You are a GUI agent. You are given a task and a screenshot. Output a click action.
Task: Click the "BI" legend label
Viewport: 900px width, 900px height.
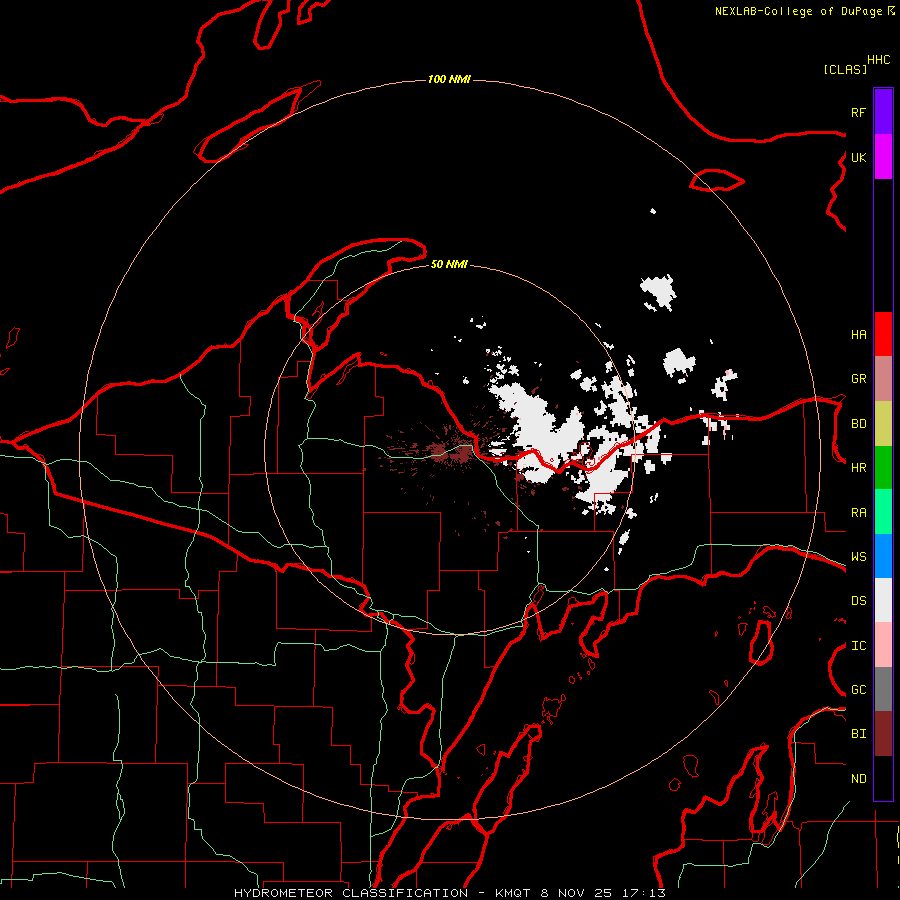pos(858,734)
